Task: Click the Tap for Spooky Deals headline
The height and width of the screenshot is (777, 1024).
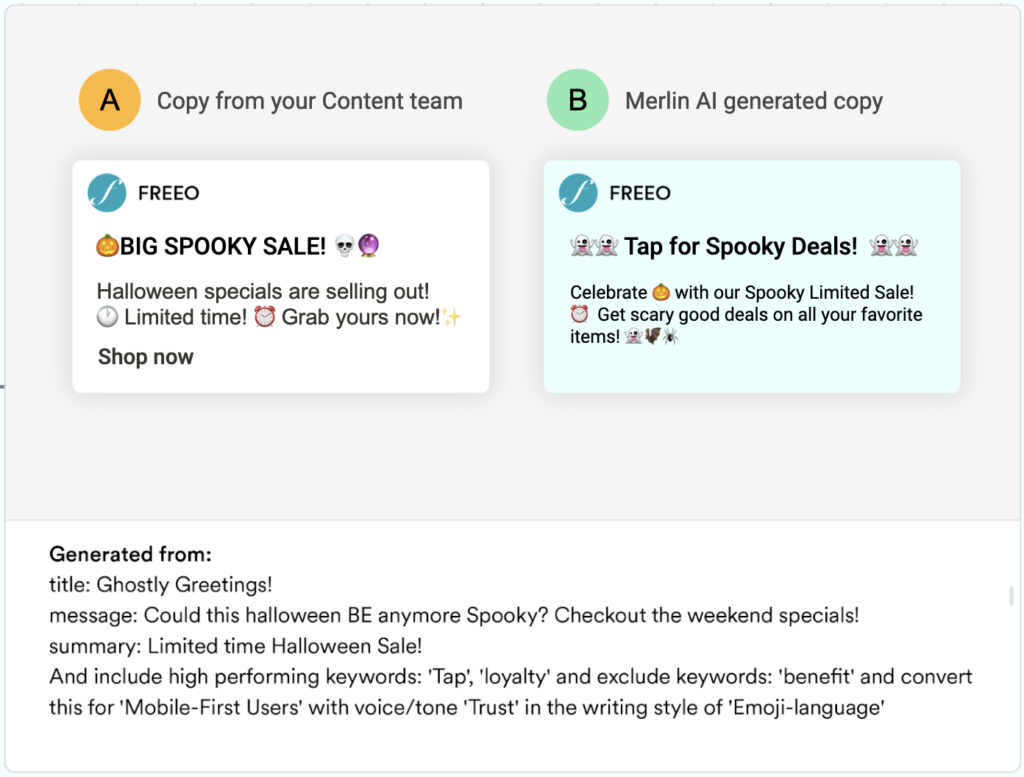Action: [x=741, y=246]
